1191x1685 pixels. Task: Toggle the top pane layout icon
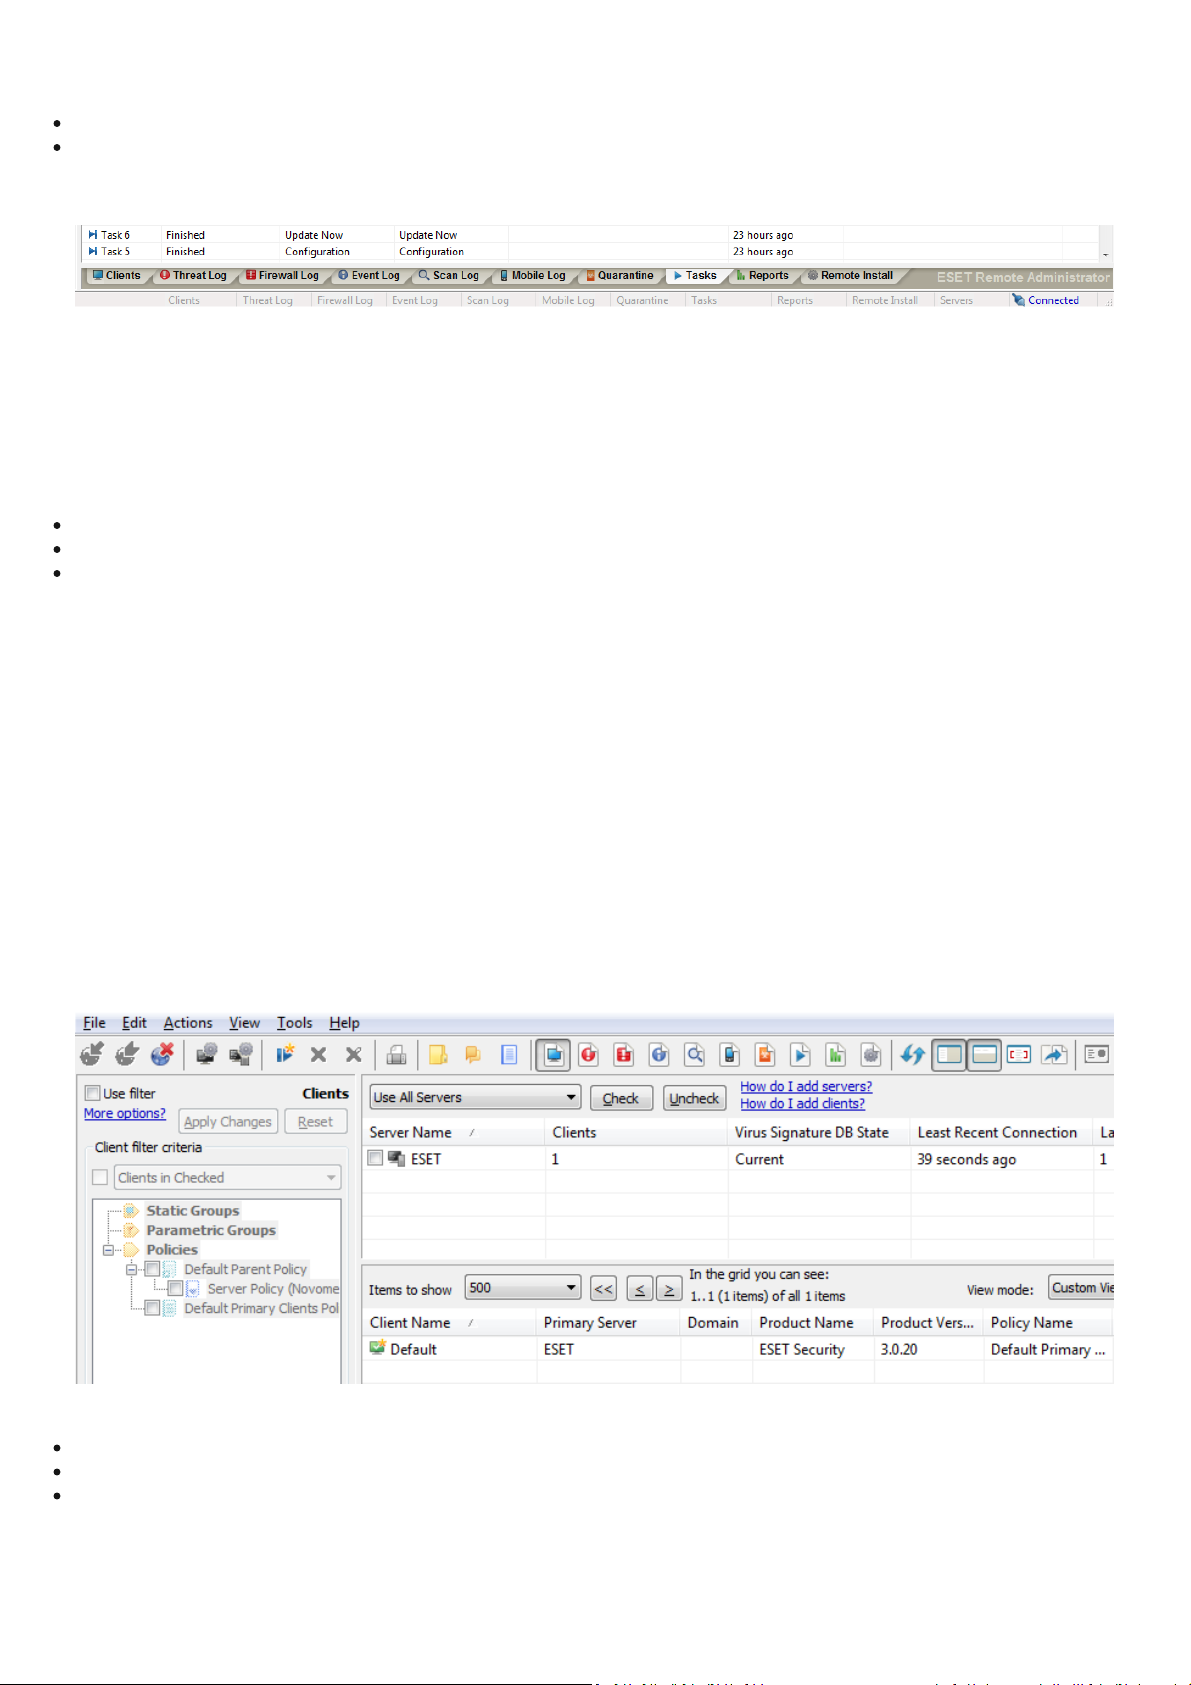click(984, 1054)
